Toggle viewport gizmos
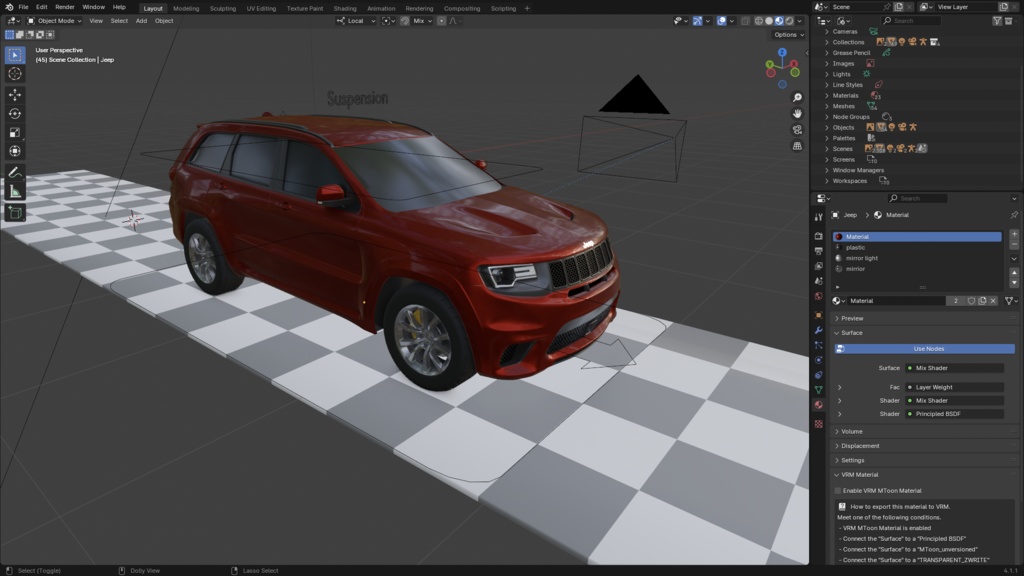 click(697, 21)
